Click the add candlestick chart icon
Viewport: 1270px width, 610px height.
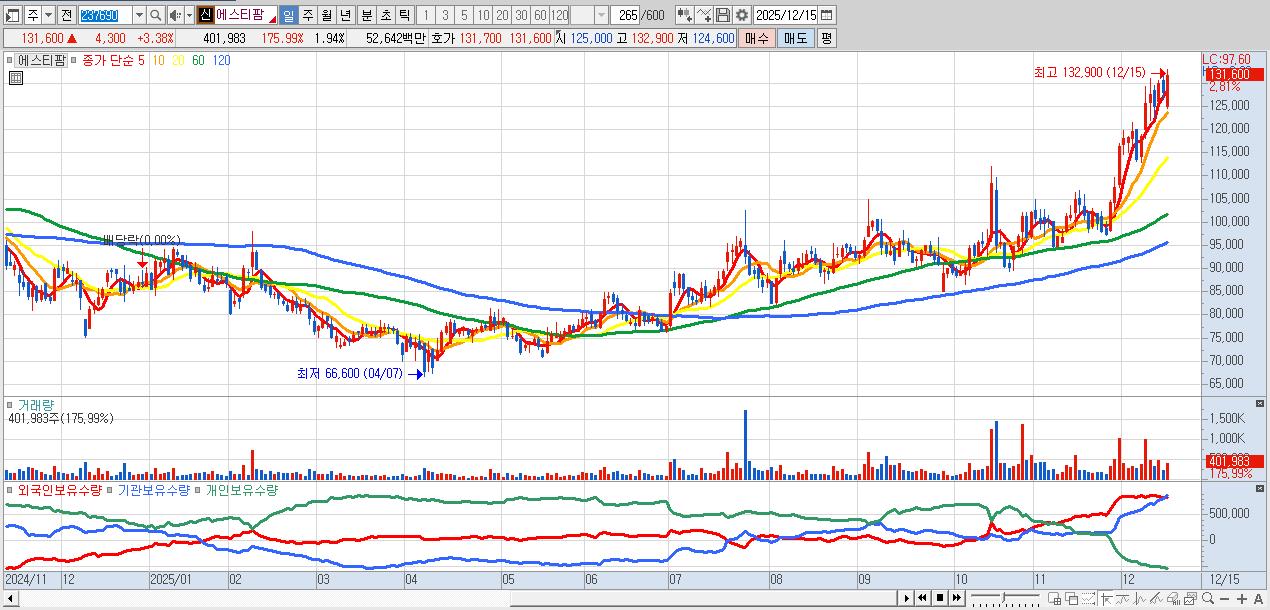pos(685,15)
